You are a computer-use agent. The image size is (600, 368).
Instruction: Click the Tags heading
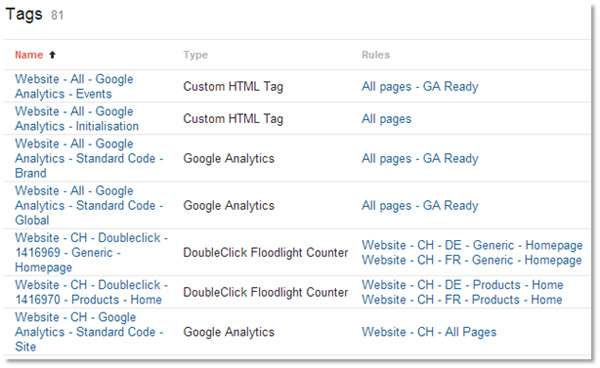24,14
